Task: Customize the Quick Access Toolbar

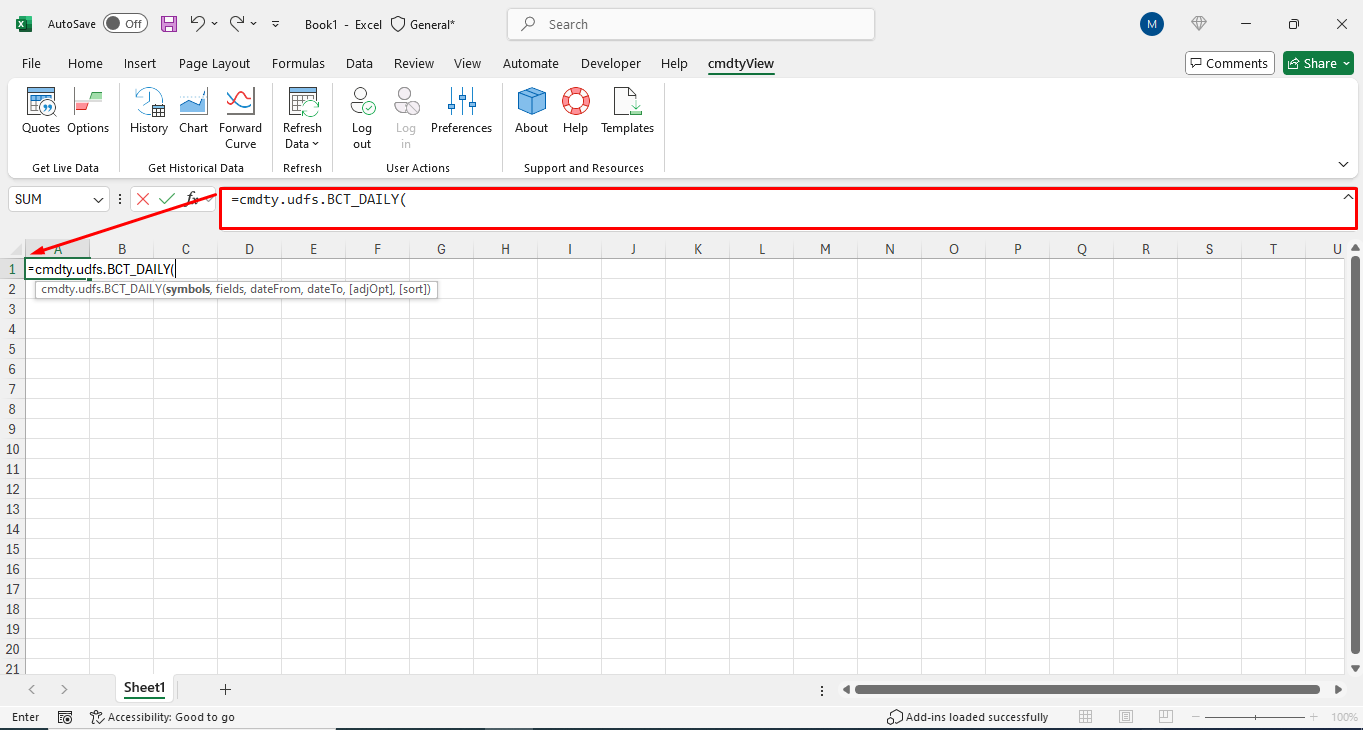Action: point(276,23)
